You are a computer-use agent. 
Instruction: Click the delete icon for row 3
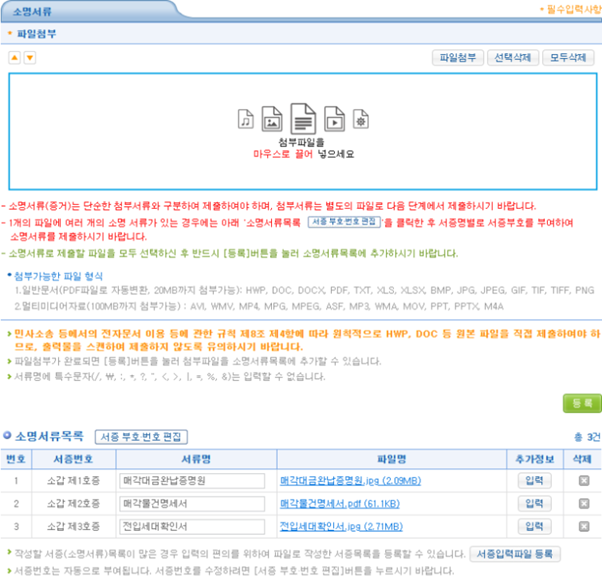583,526
